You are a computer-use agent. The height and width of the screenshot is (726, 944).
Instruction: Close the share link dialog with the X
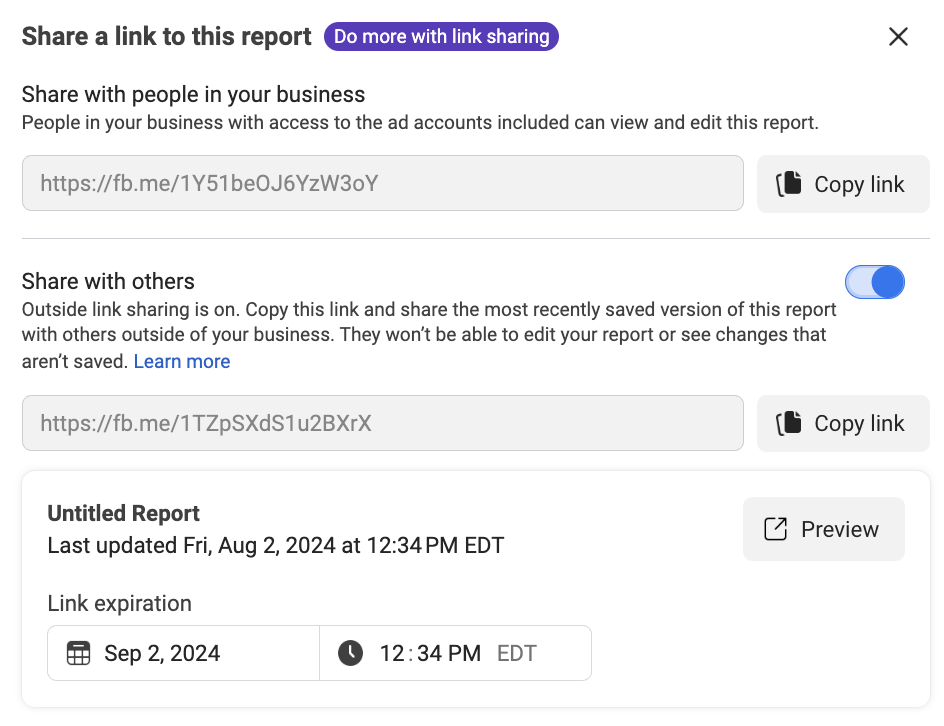898,37
